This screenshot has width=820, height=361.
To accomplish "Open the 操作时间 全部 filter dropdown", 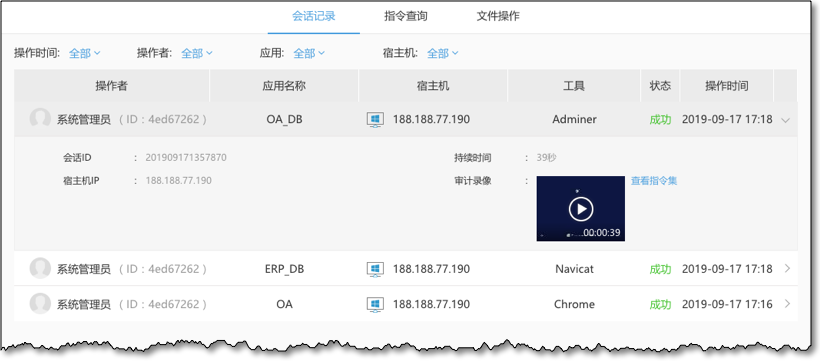I will point(85,53).
